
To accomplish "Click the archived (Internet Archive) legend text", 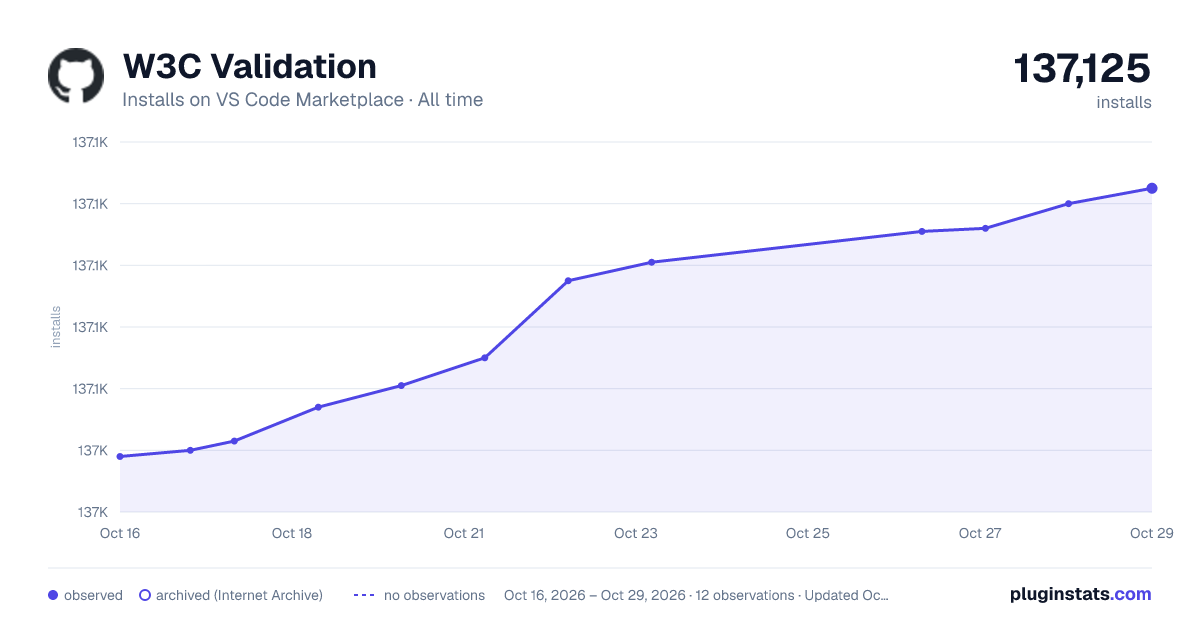I will click(x=239, y=595).
